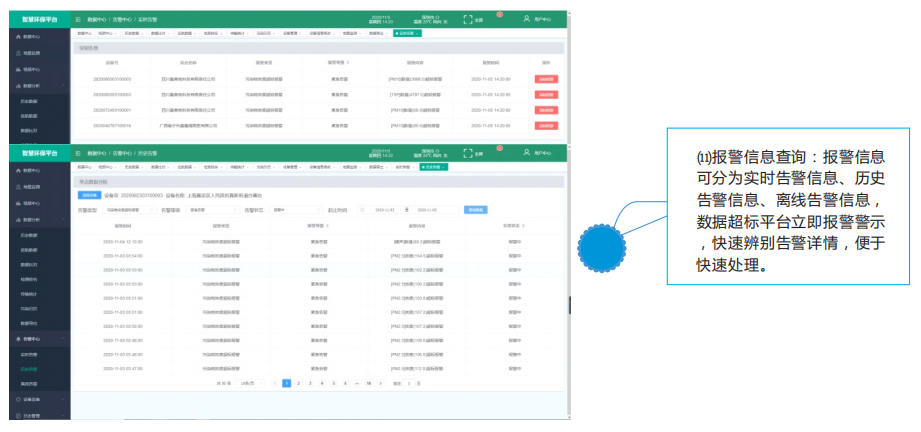Go to page 2 in pagination

tap(298, 383)
